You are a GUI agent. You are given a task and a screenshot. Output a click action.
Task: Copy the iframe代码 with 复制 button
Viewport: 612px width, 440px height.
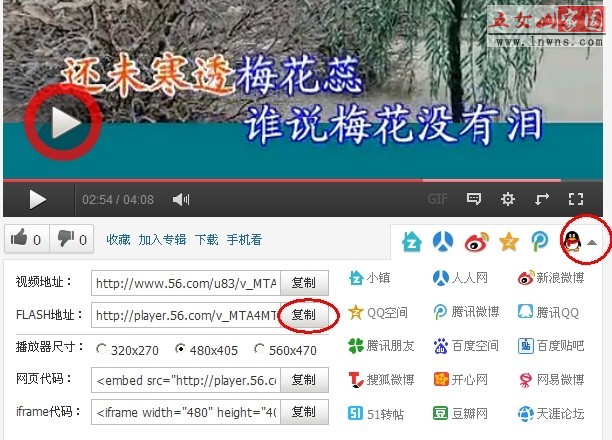304,412
